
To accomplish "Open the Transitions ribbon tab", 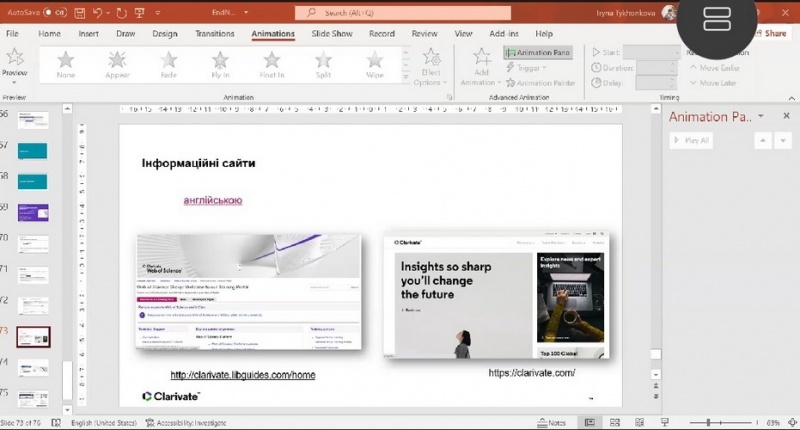I will click(215, 33).
